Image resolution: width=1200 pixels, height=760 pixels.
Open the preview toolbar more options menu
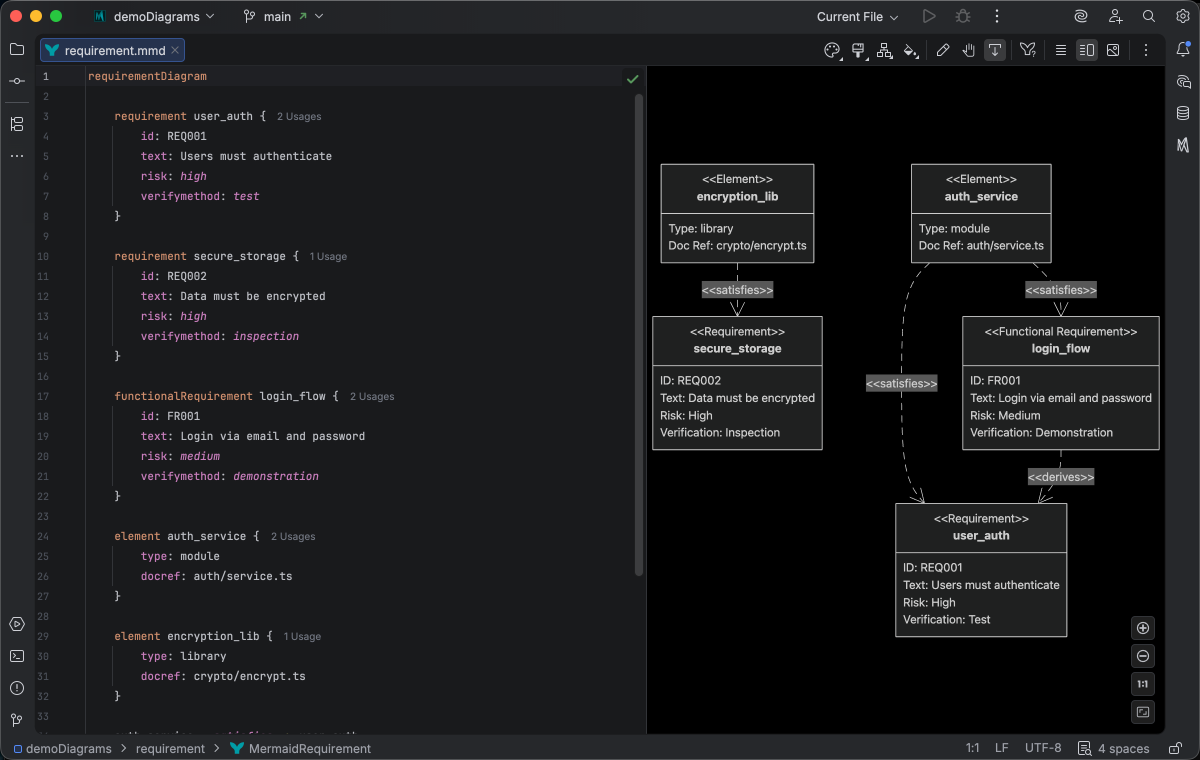click(1146, 50)
